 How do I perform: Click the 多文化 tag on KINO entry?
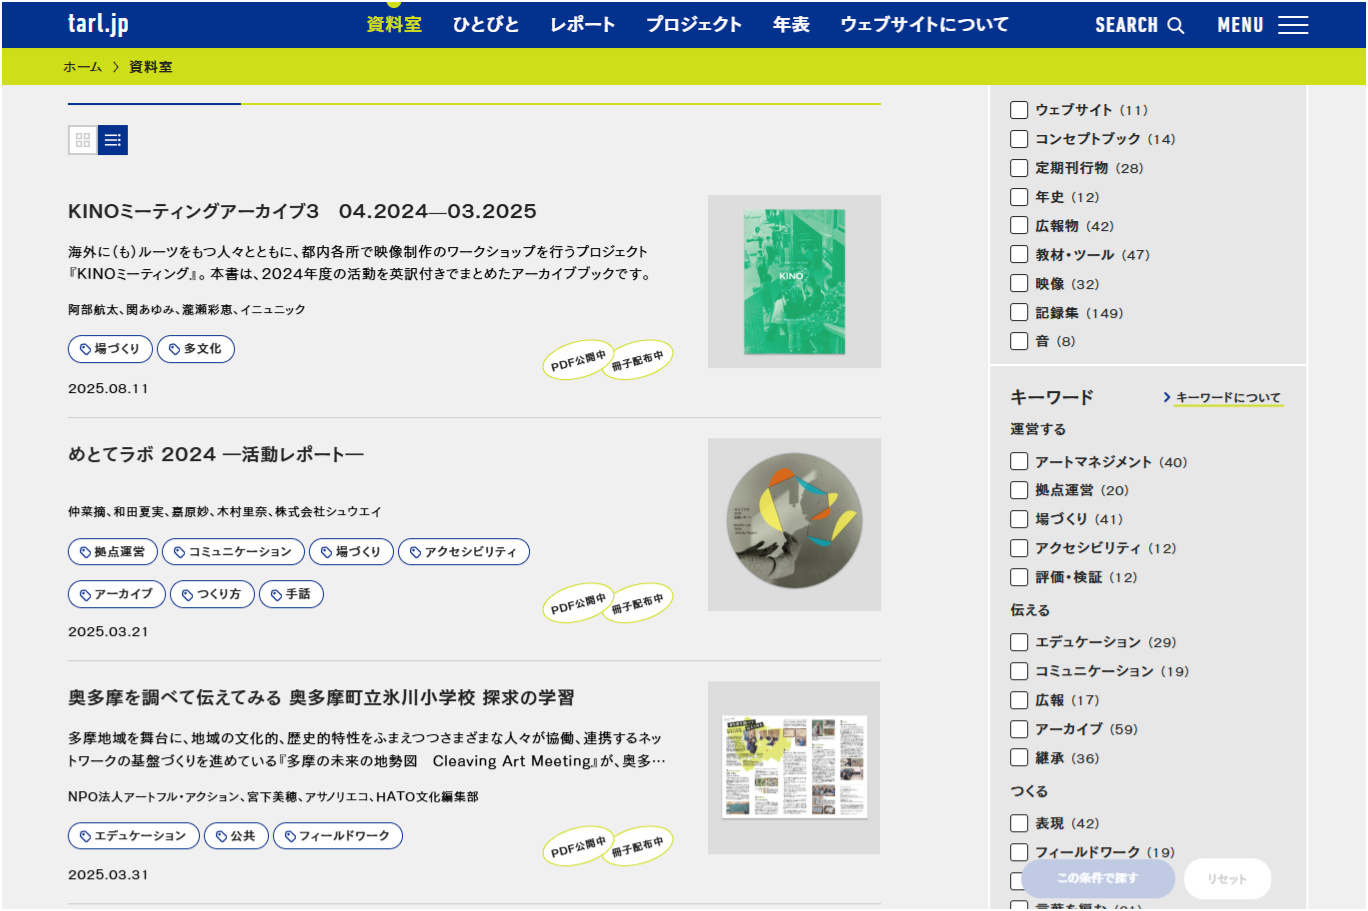(x=196, y=349)
